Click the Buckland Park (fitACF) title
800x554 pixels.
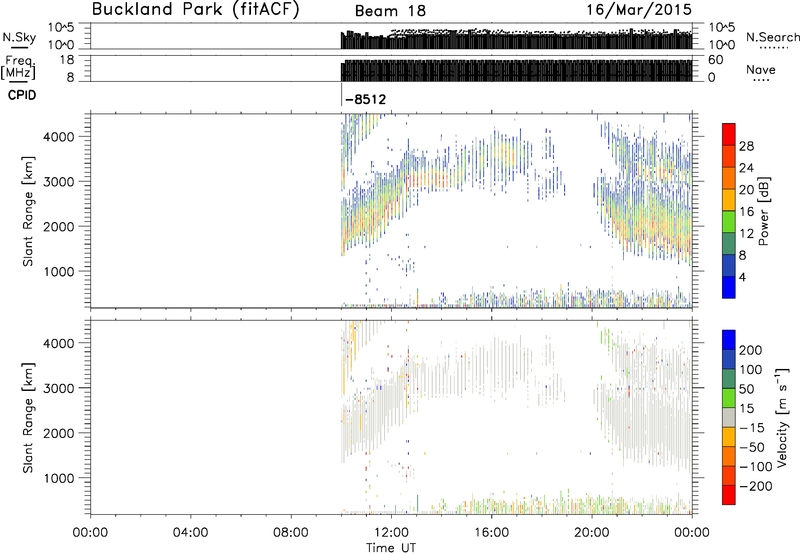[x=196, y=10]
